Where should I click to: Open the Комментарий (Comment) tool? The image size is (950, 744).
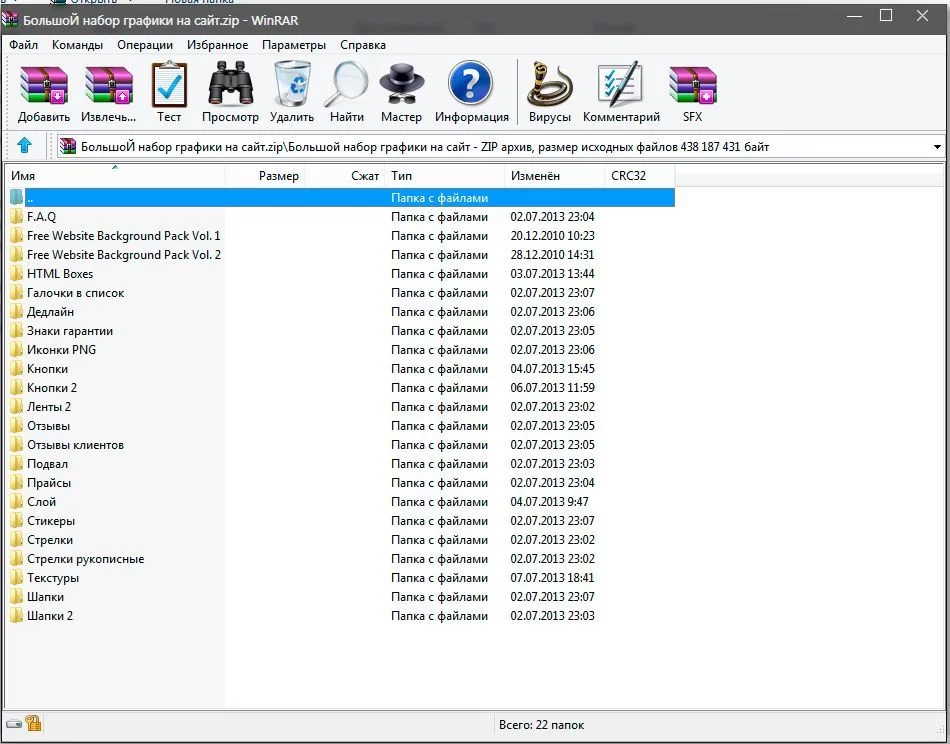pos(621,86)
